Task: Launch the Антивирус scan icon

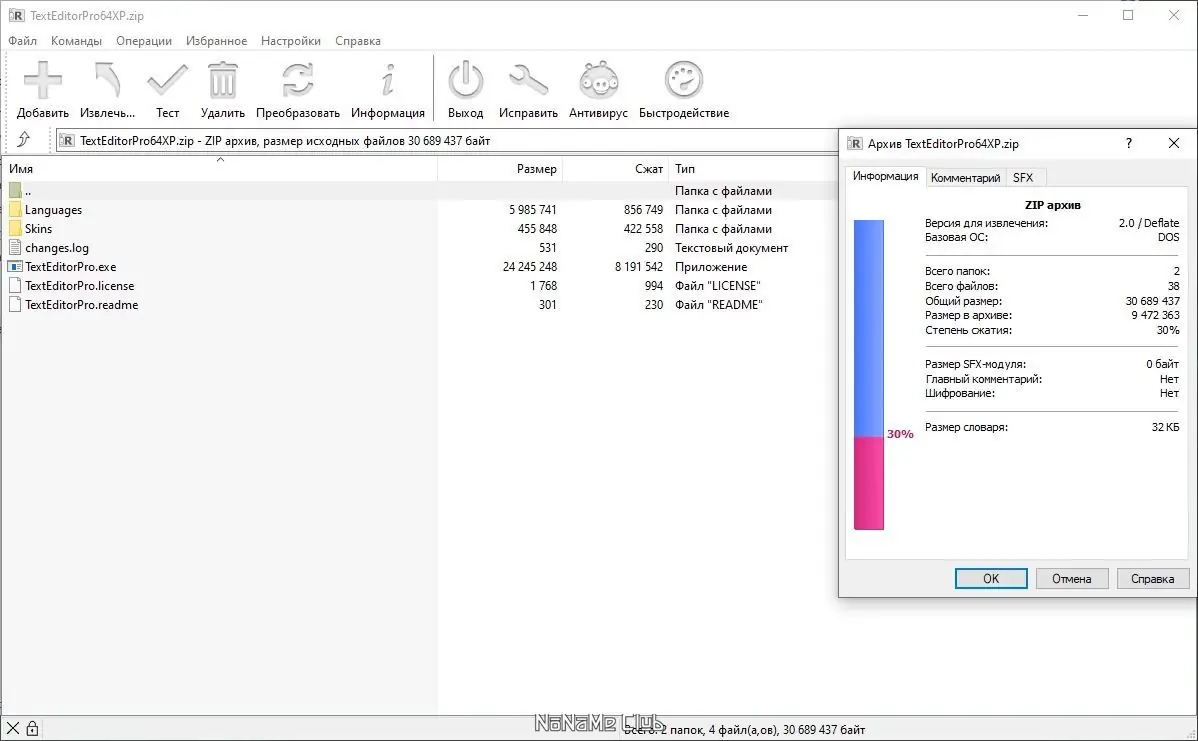Action: tap(598, 80)
